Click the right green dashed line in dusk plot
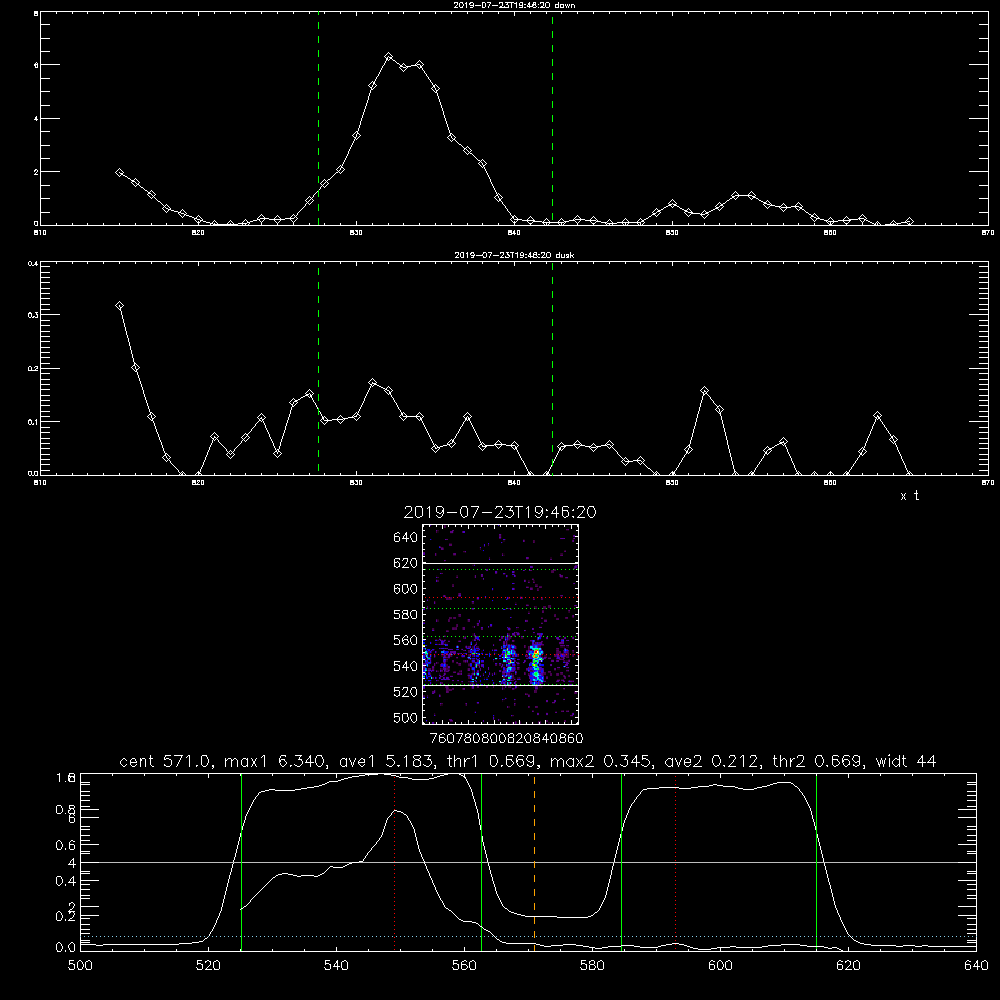1000x1000 pixels. tap(552, 369)
